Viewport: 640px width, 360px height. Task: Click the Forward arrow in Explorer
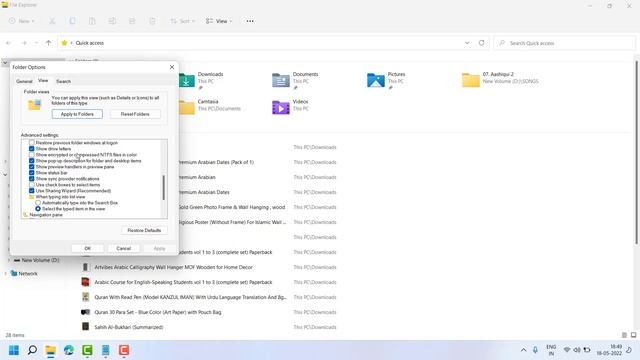(24, 43)
